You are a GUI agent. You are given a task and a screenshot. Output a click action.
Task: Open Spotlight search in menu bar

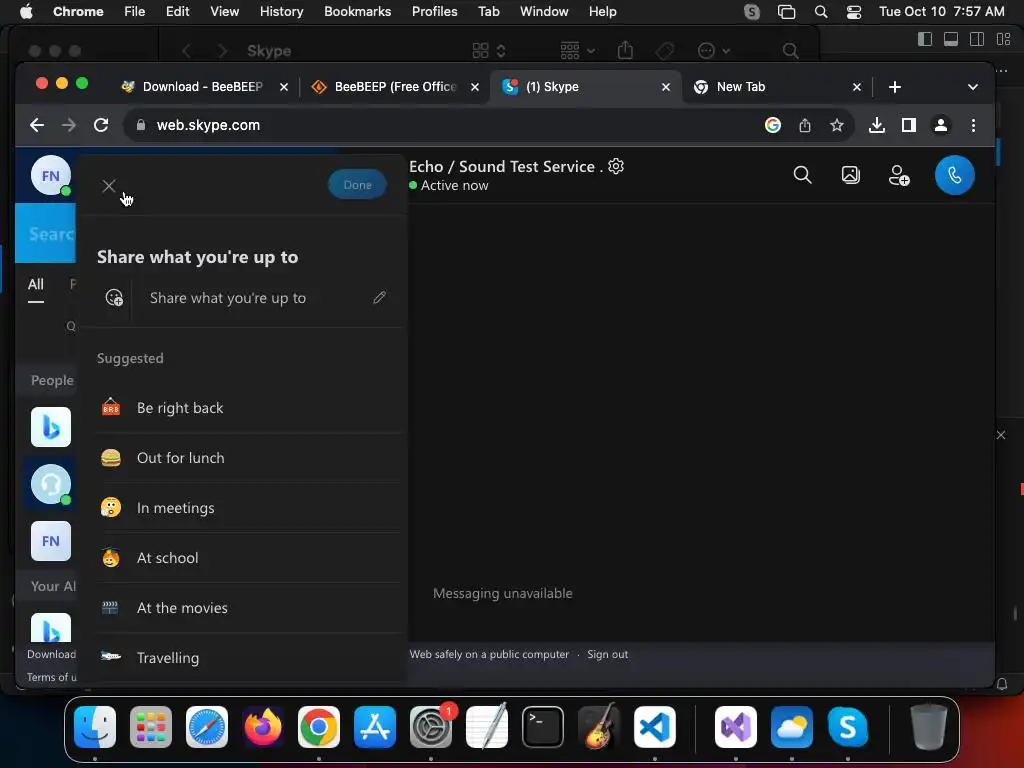coord(821,12)
